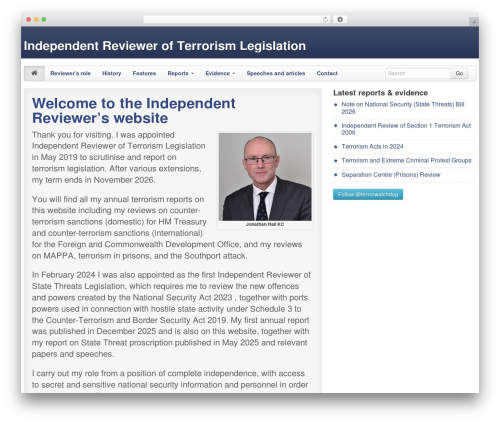
Task: Open the Contact page
Action: pyautogui.click(x=327, y=73)
